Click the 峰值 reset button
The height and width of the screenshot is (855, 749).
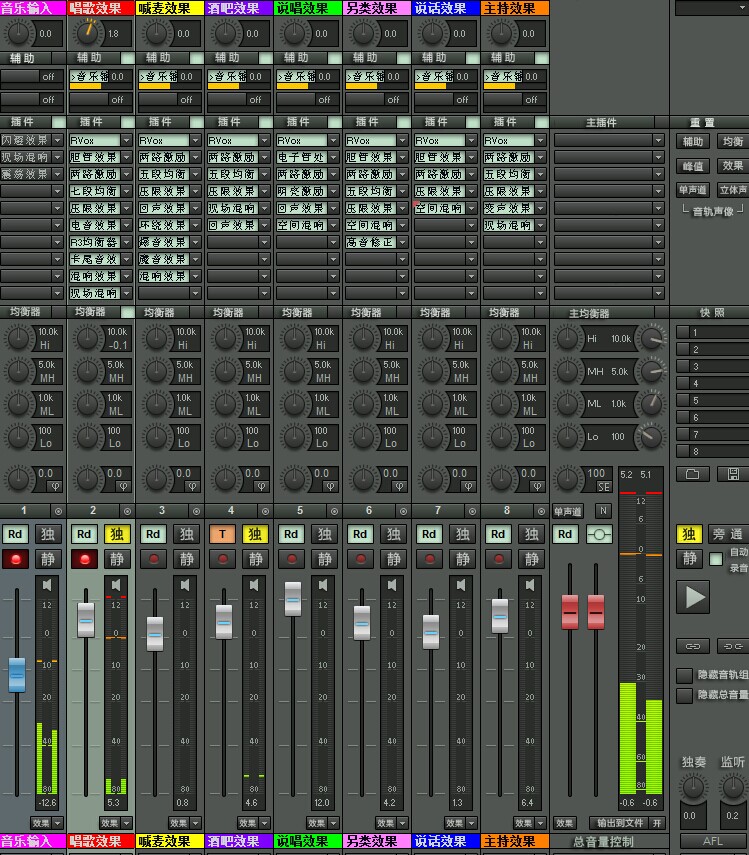tap(693, 166)
